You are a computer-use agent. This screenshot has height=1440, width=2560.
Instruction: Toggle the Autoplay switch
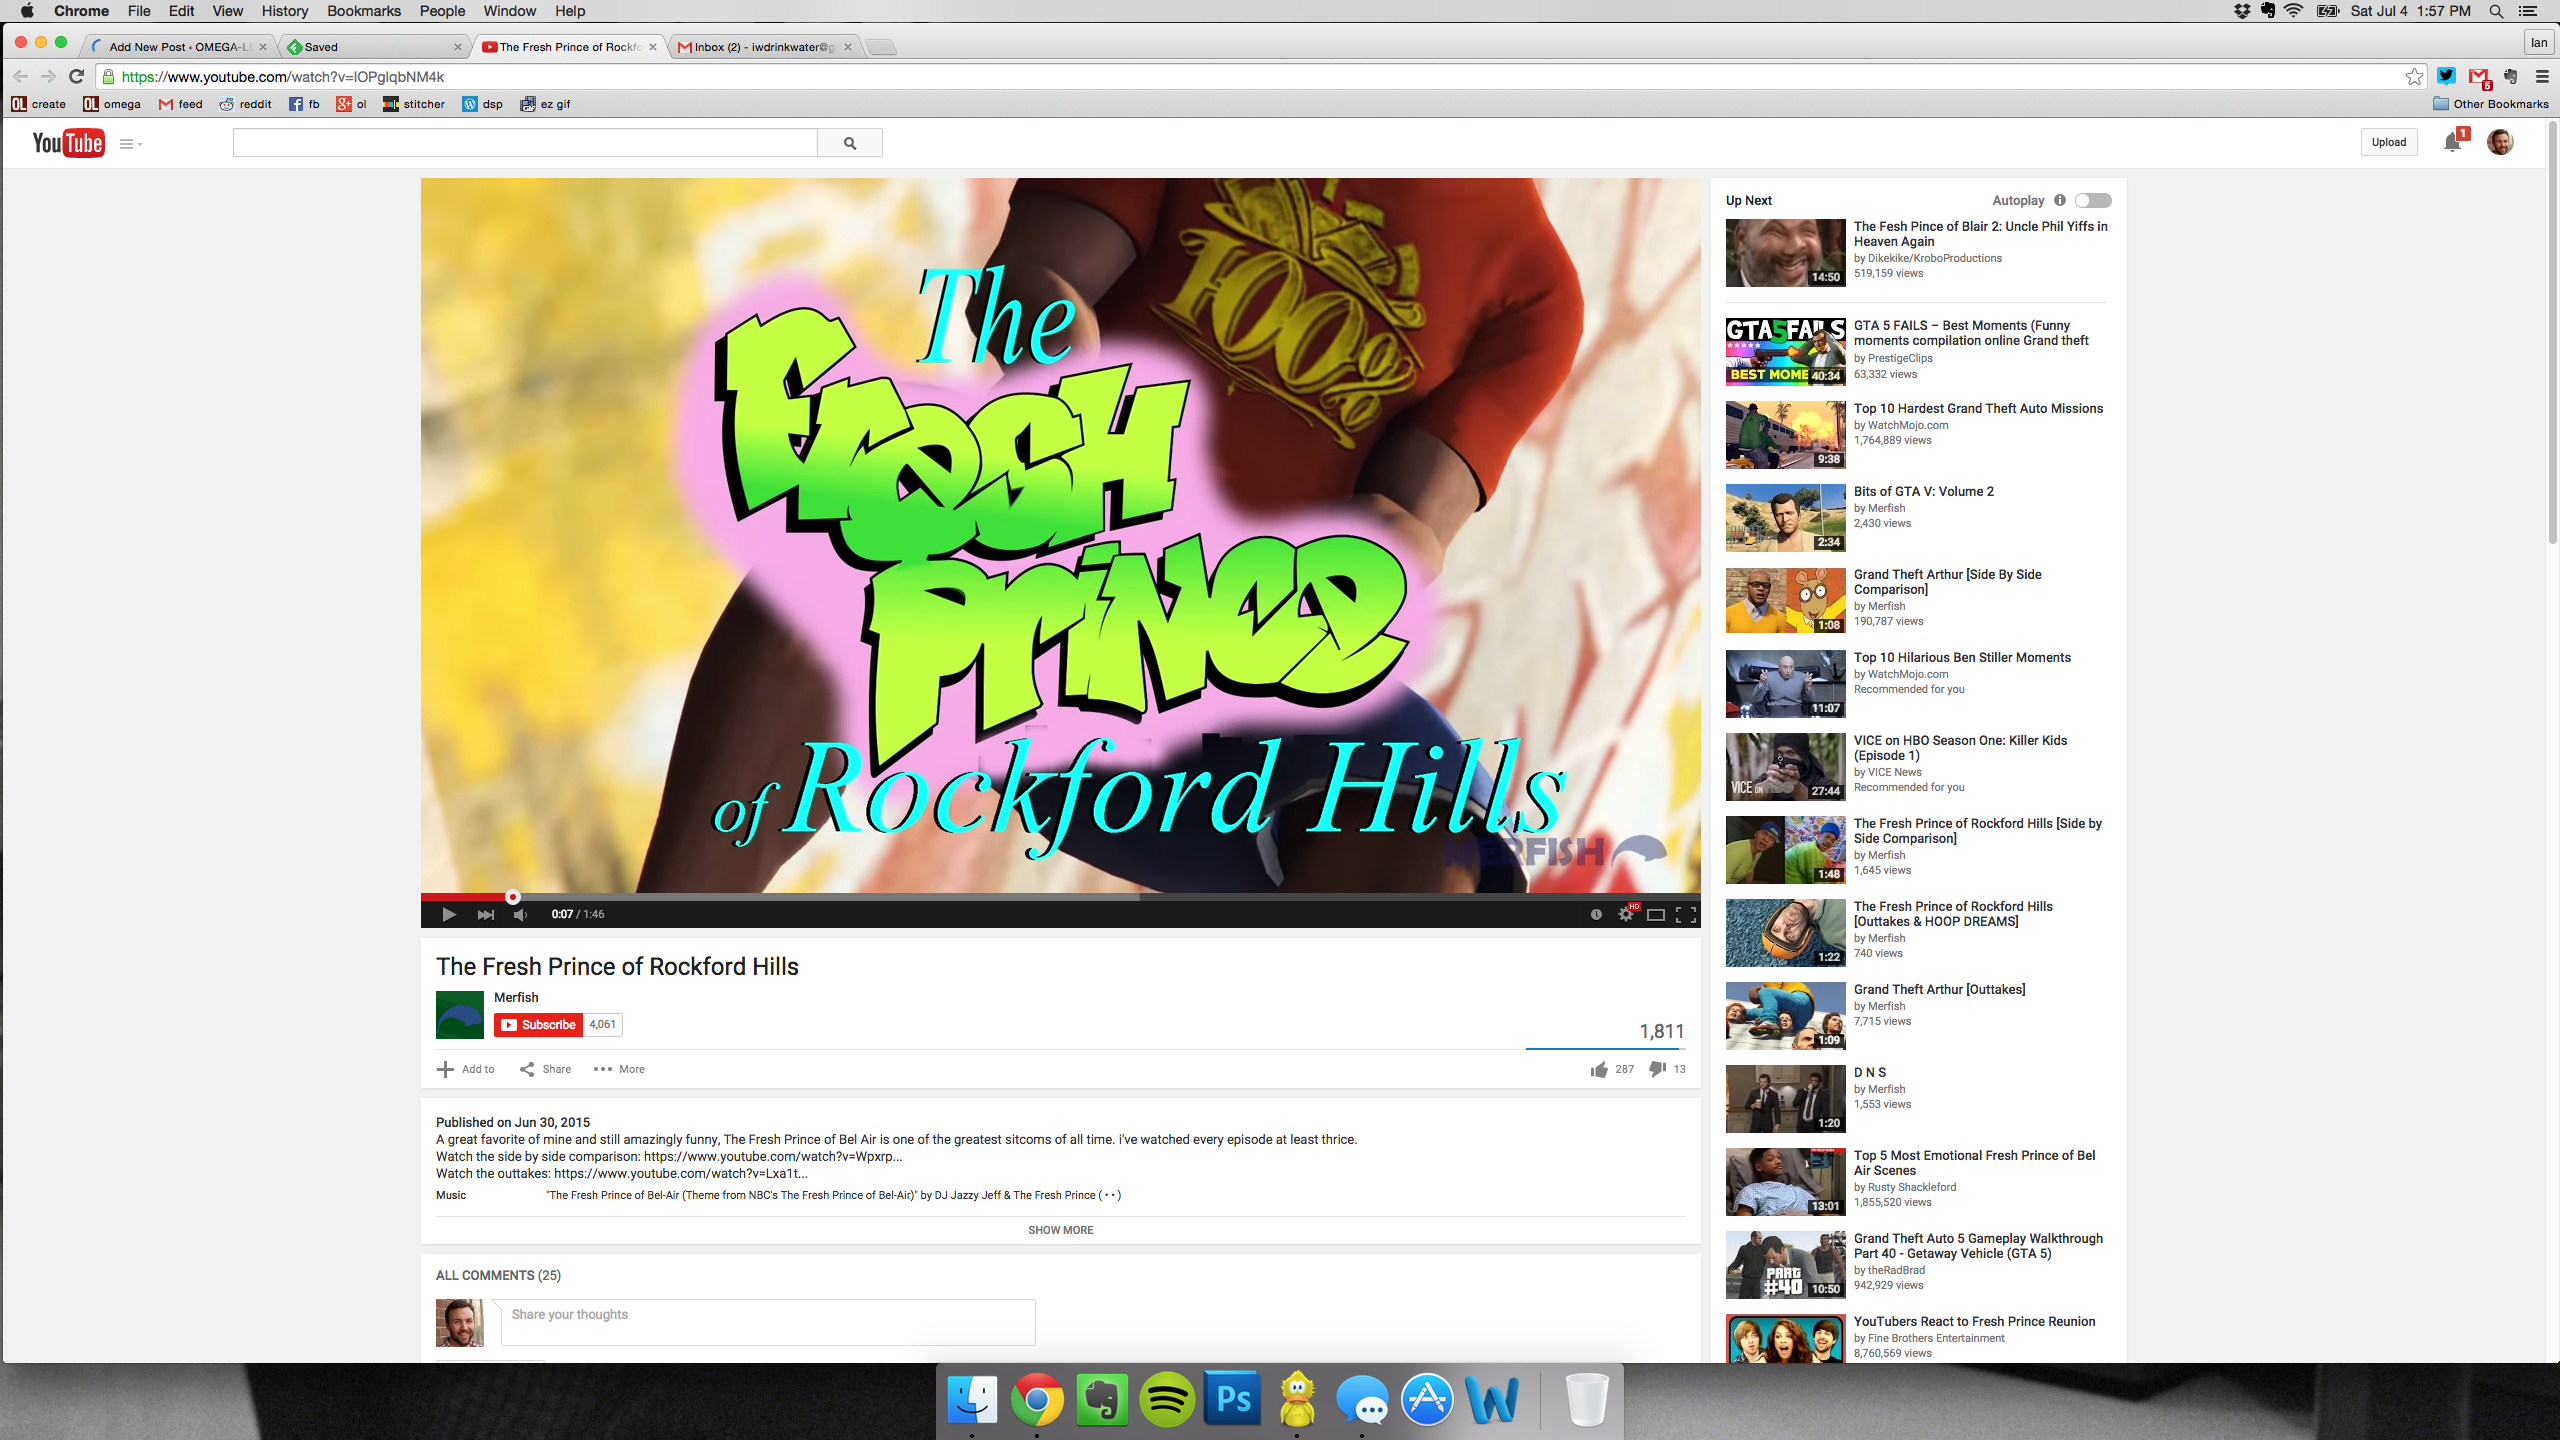(2093, 200)
